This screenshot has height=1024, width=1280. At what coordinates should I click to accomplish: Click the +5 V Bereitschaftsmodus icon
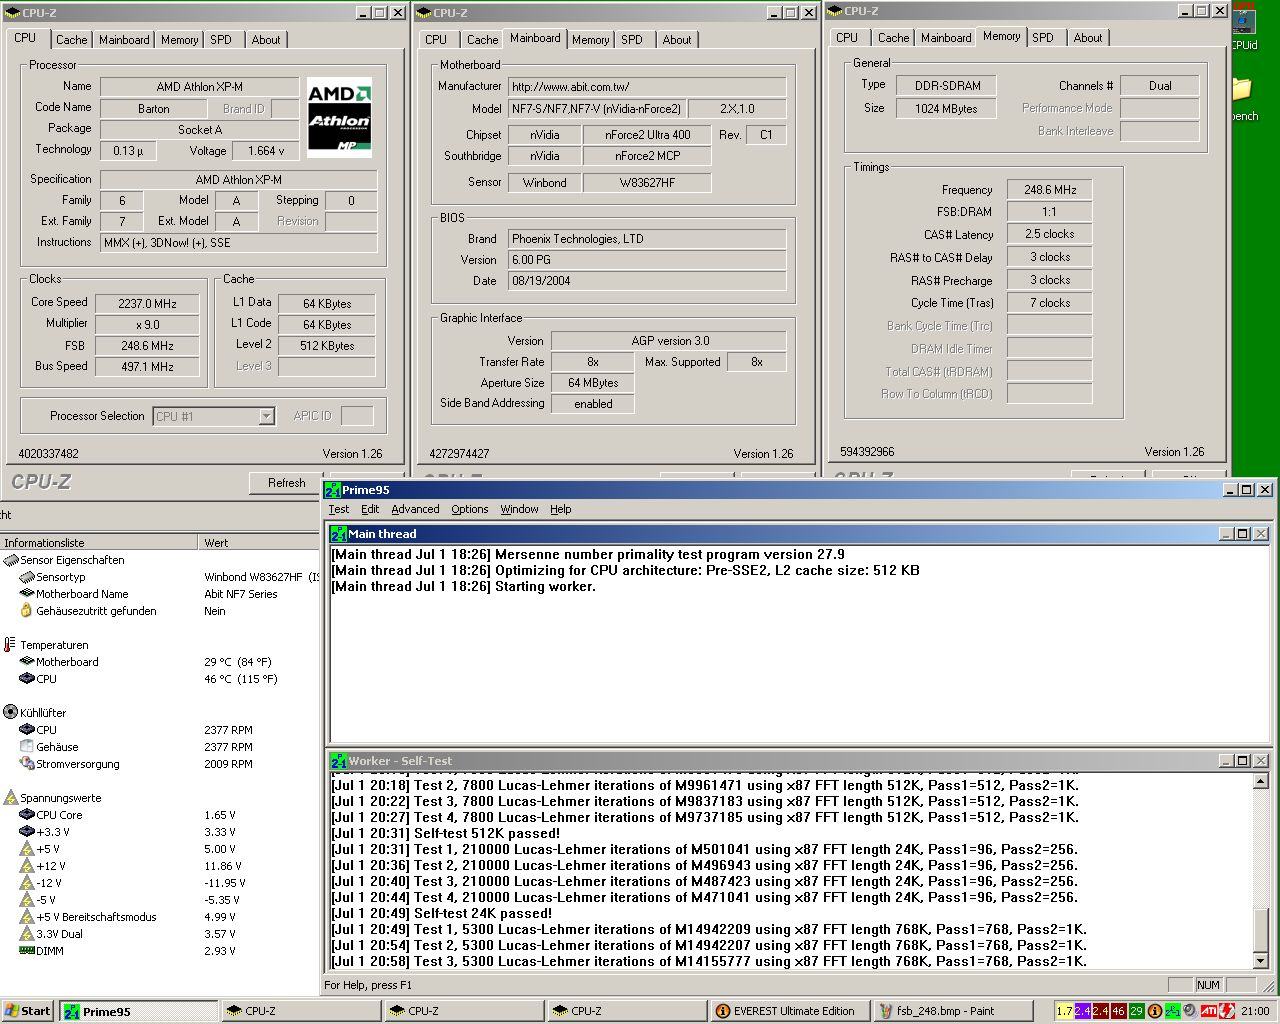pyautogui.click(x=27, y=917)
